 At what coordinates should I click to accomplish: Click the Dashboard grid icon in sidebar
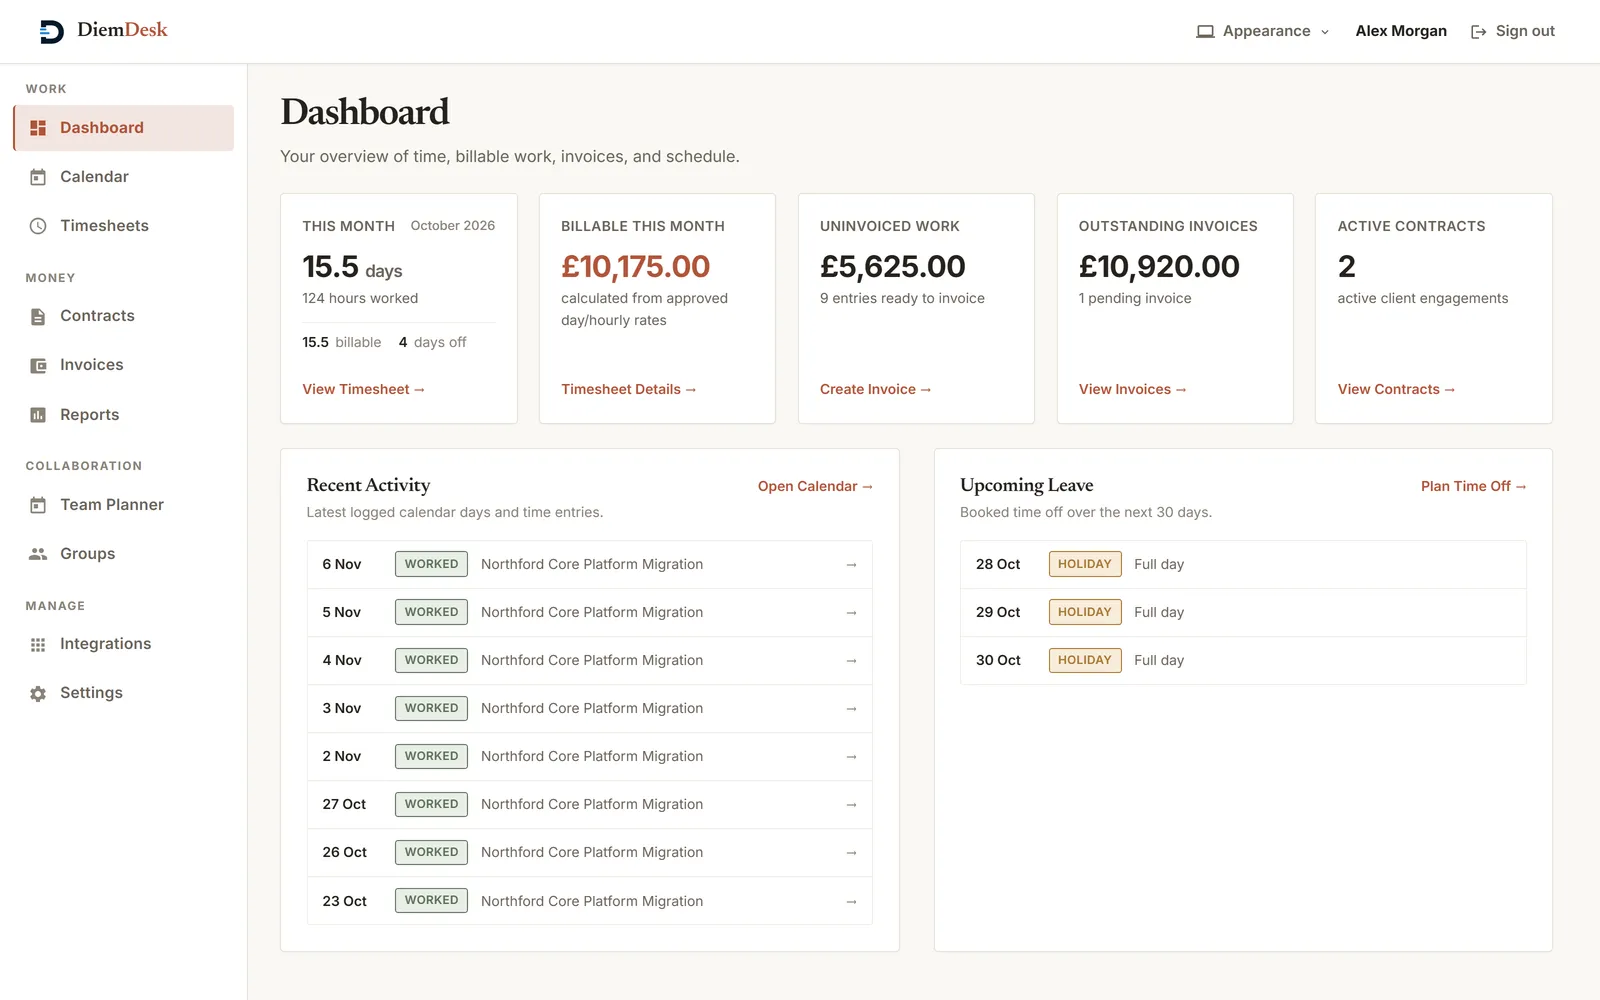(38, 128)
